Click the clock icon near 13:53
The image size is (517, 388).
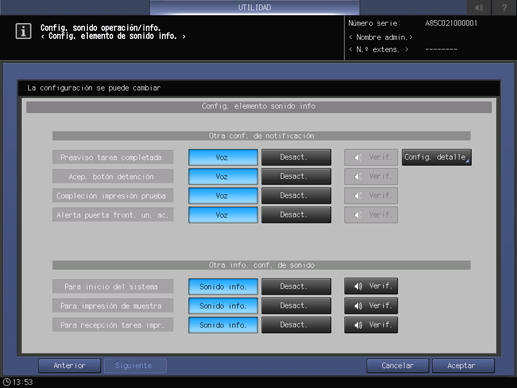pyautogui.click(x=7, y=382)
